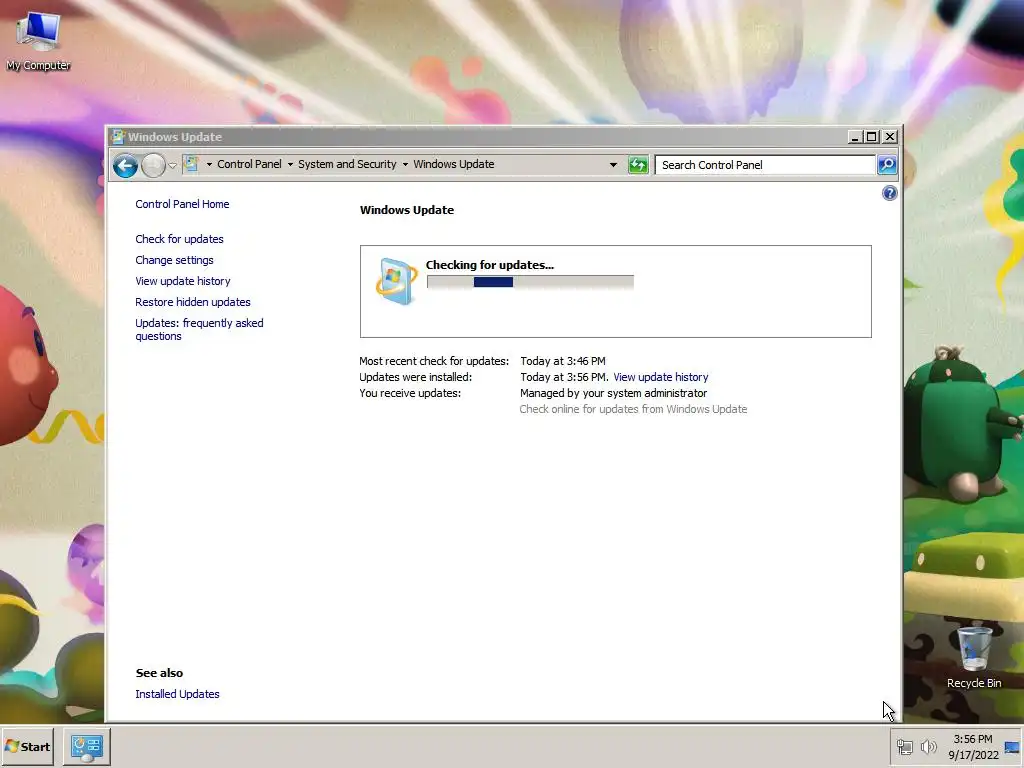Click the 'See also' heading
Screen dimensions: 1024x768
(159, 673)
